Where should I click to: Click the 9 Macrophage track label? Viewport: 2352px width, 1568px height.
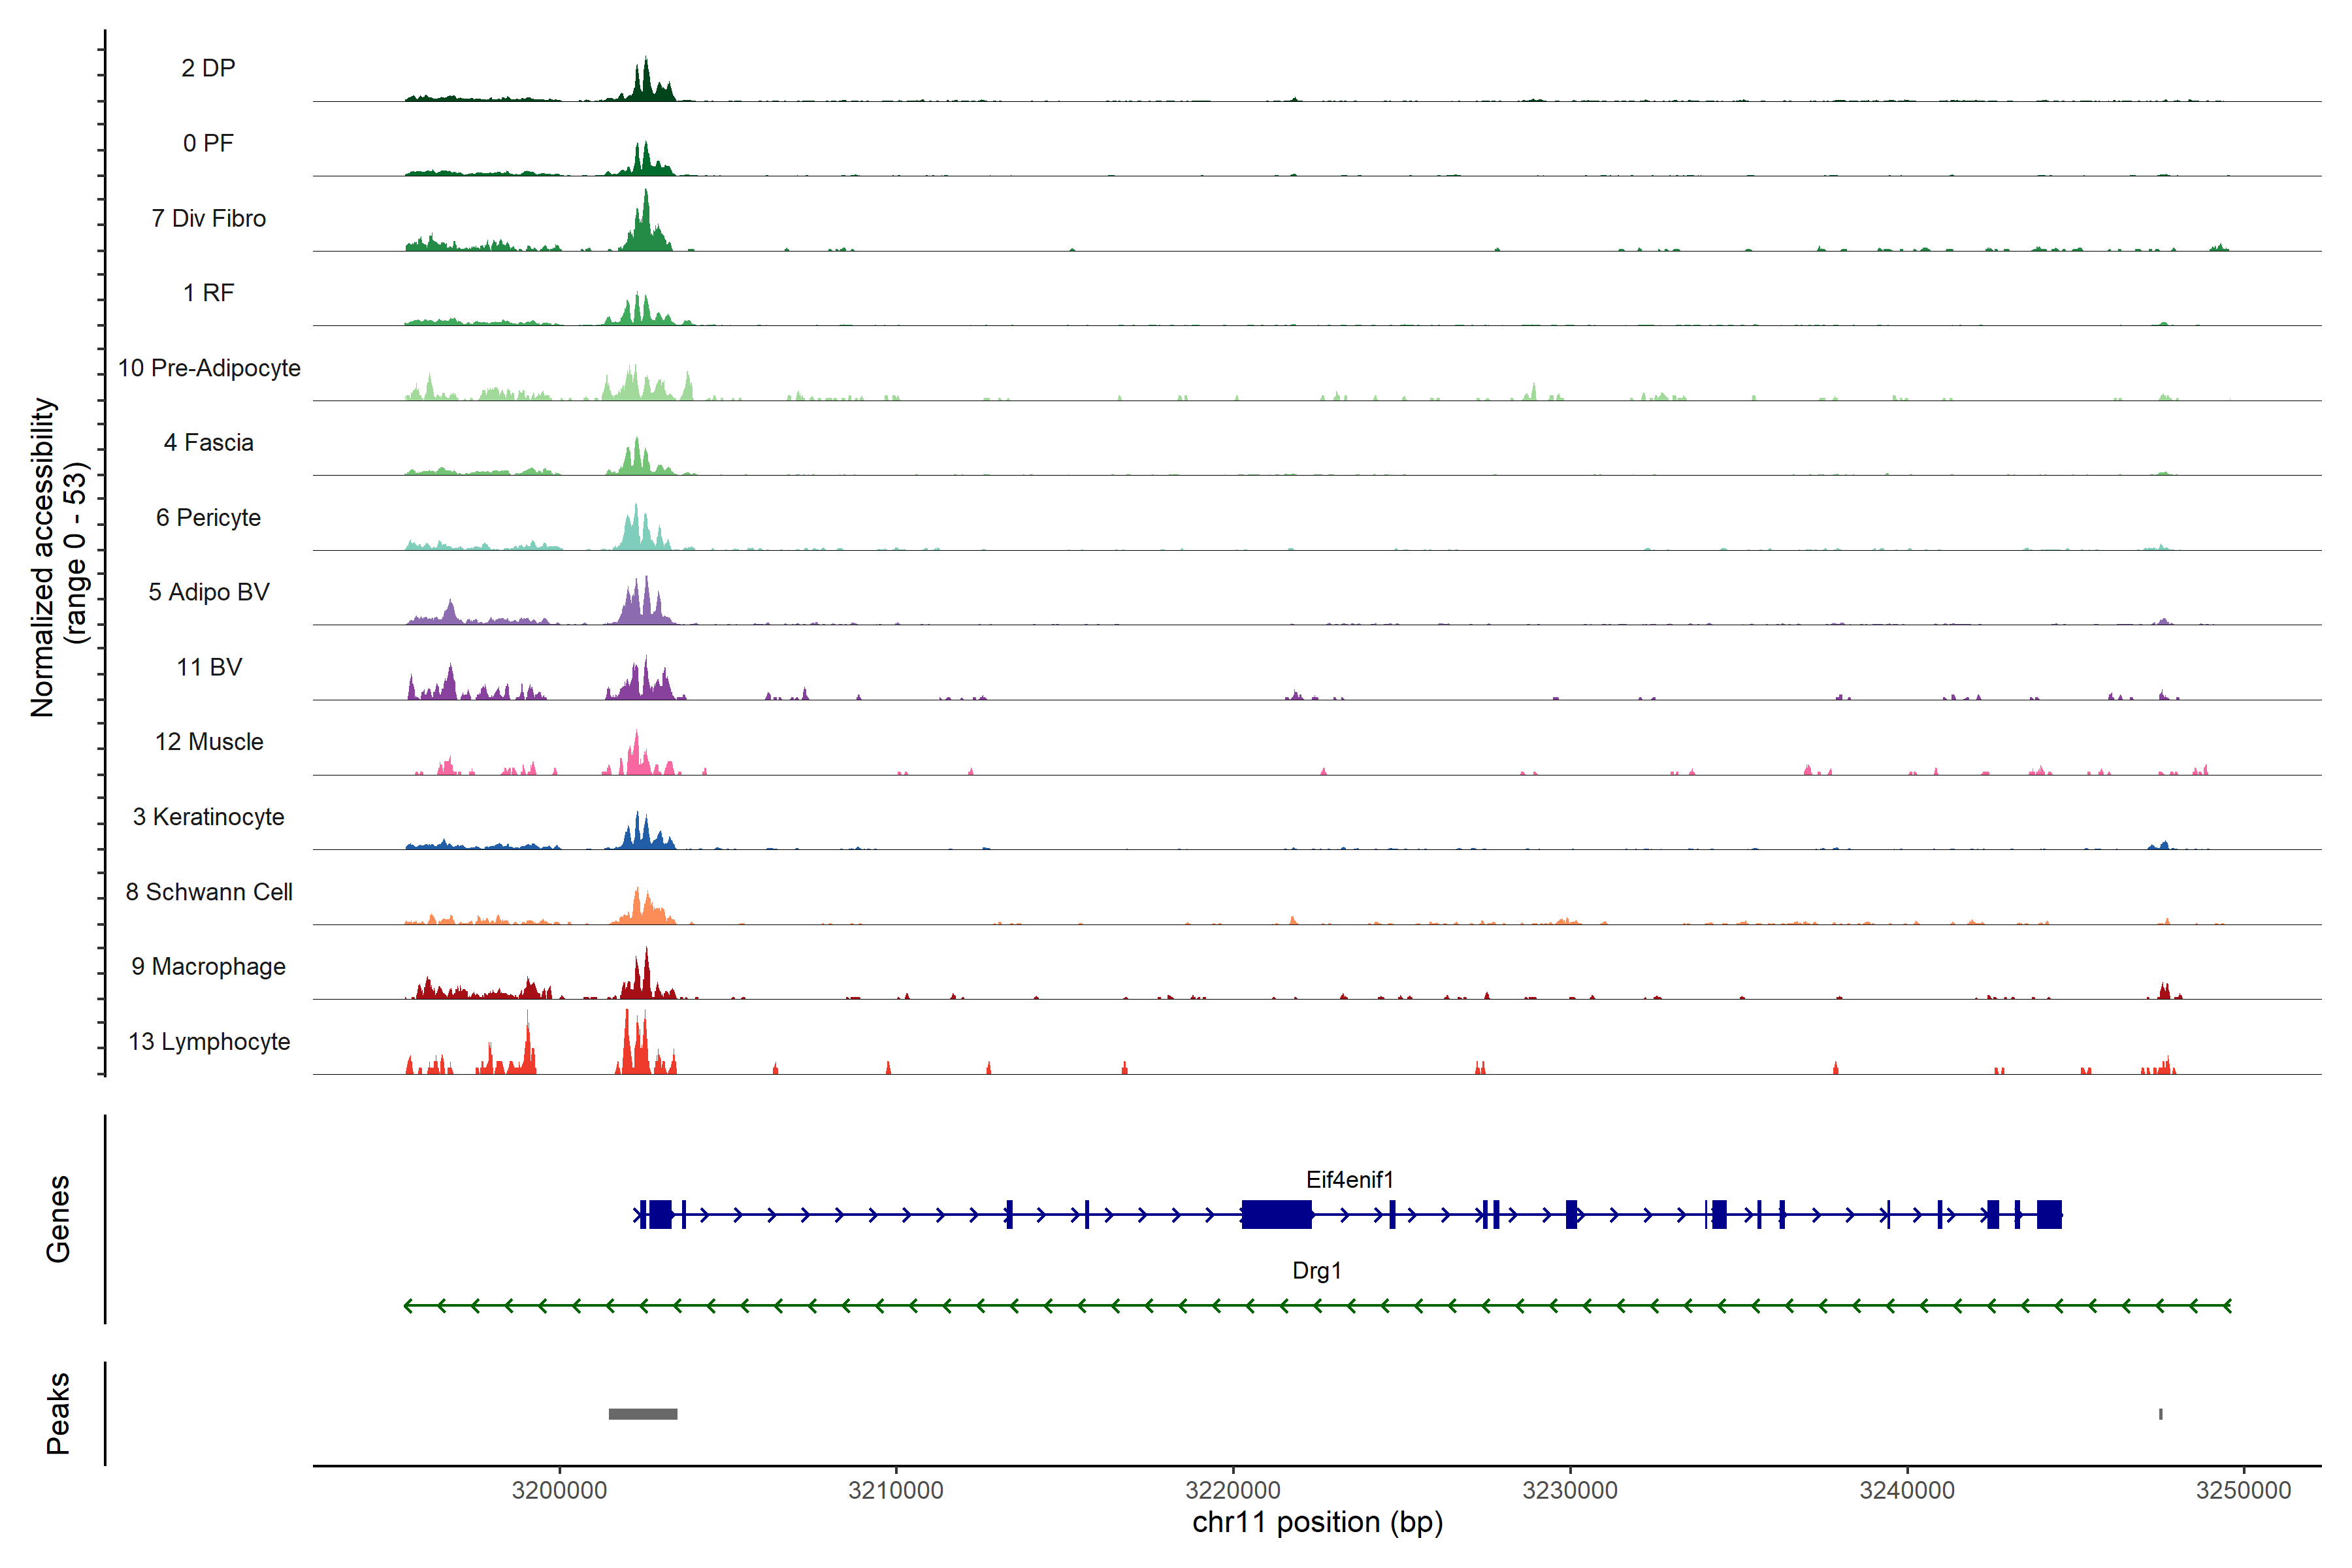pyautogui.click(x=208, y=966)
